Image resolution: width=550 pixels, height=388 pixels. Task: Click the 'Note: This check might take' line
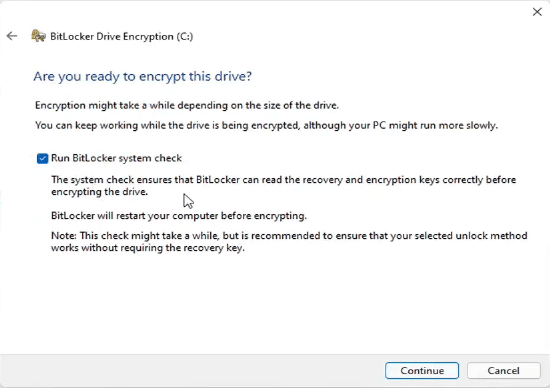point(289,236)
